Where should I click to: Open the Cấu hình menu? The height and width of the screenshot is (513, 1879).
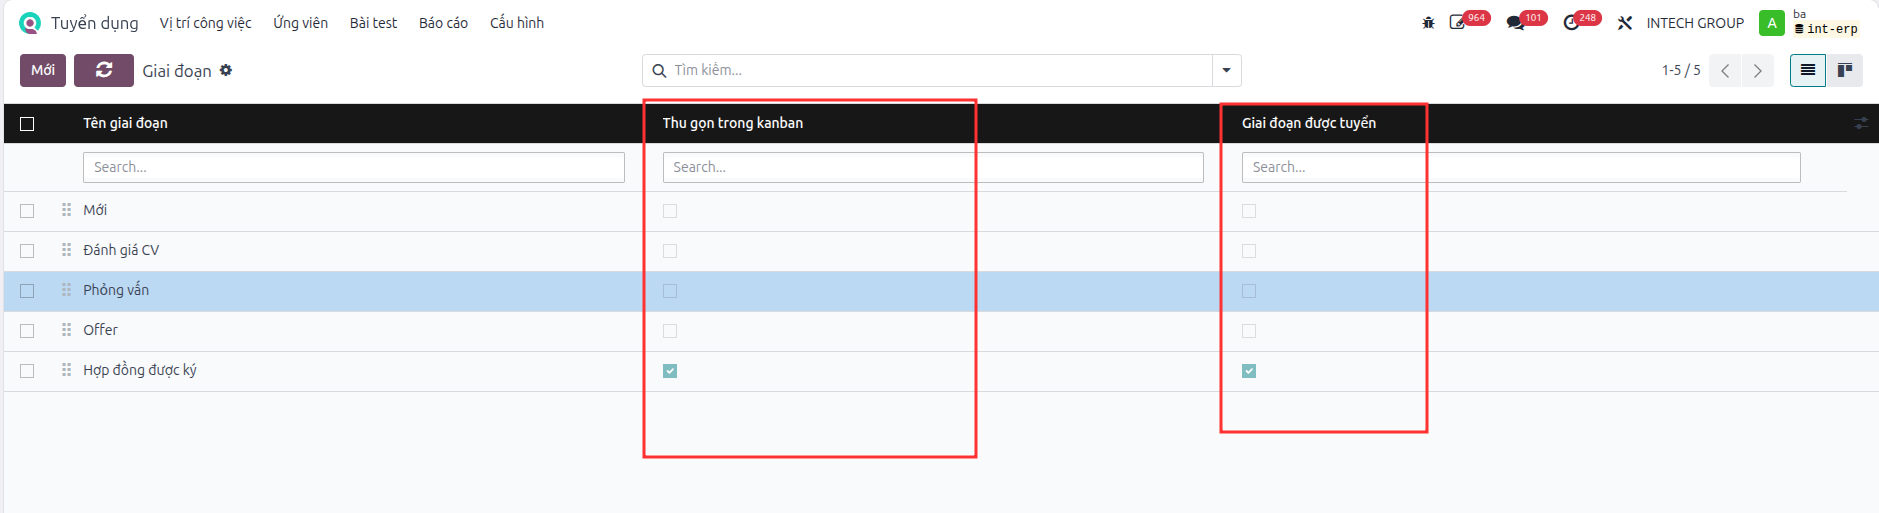(517, 23)
